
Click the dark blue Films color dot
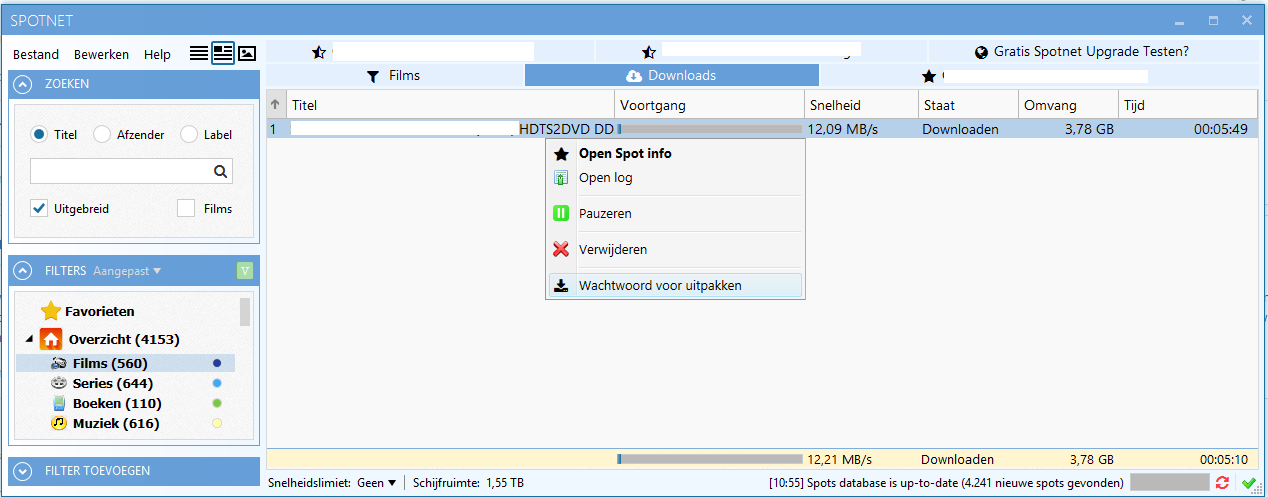217,363
